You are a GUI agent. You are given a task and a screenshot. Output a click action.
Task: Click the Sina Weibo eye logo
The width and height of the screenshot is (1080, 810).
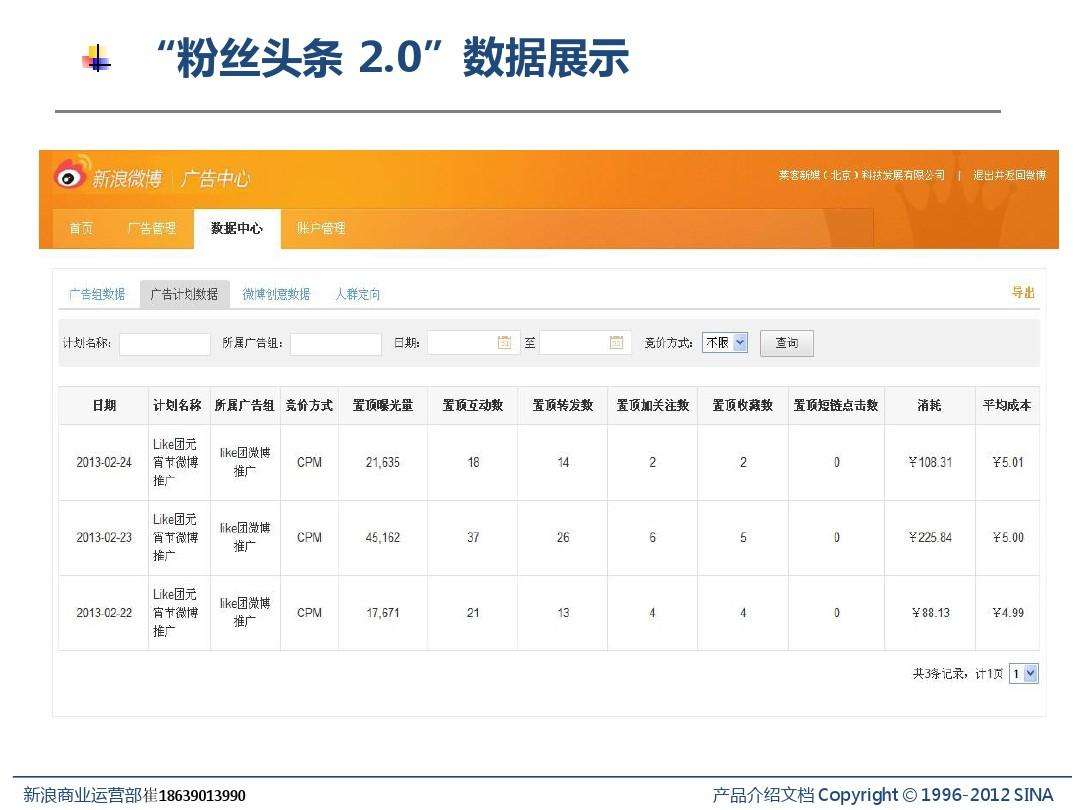coord(72,172)
